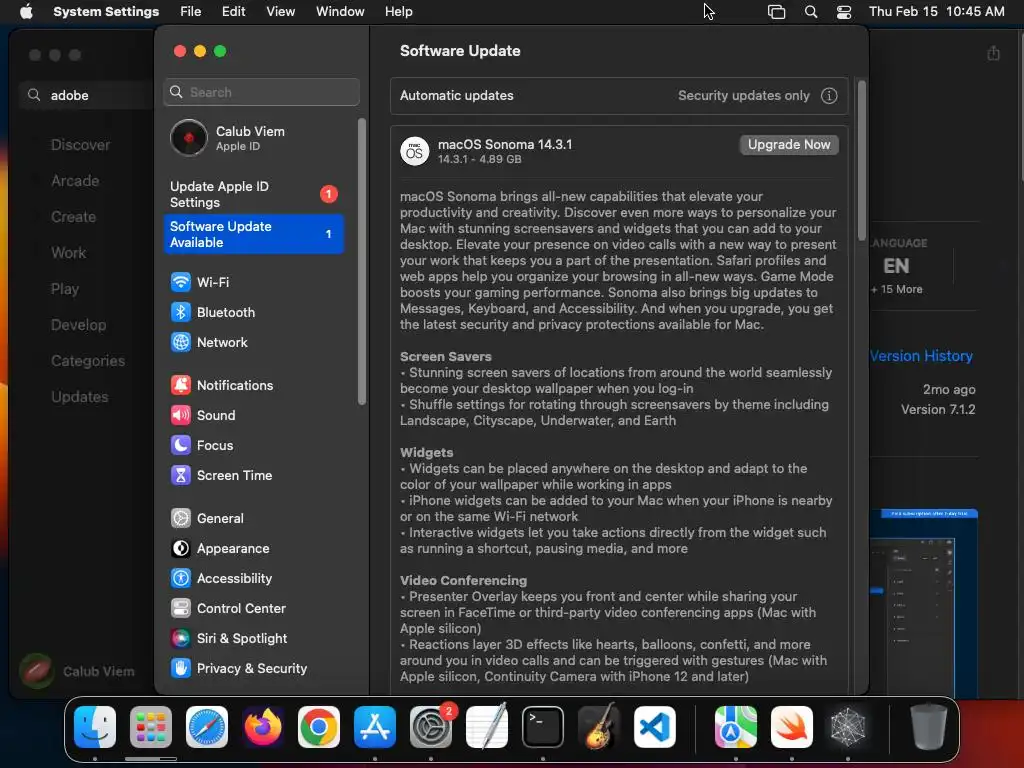Select Categories in App Store sidebar
Screen dimensions: 1024x768
point(88,360)
